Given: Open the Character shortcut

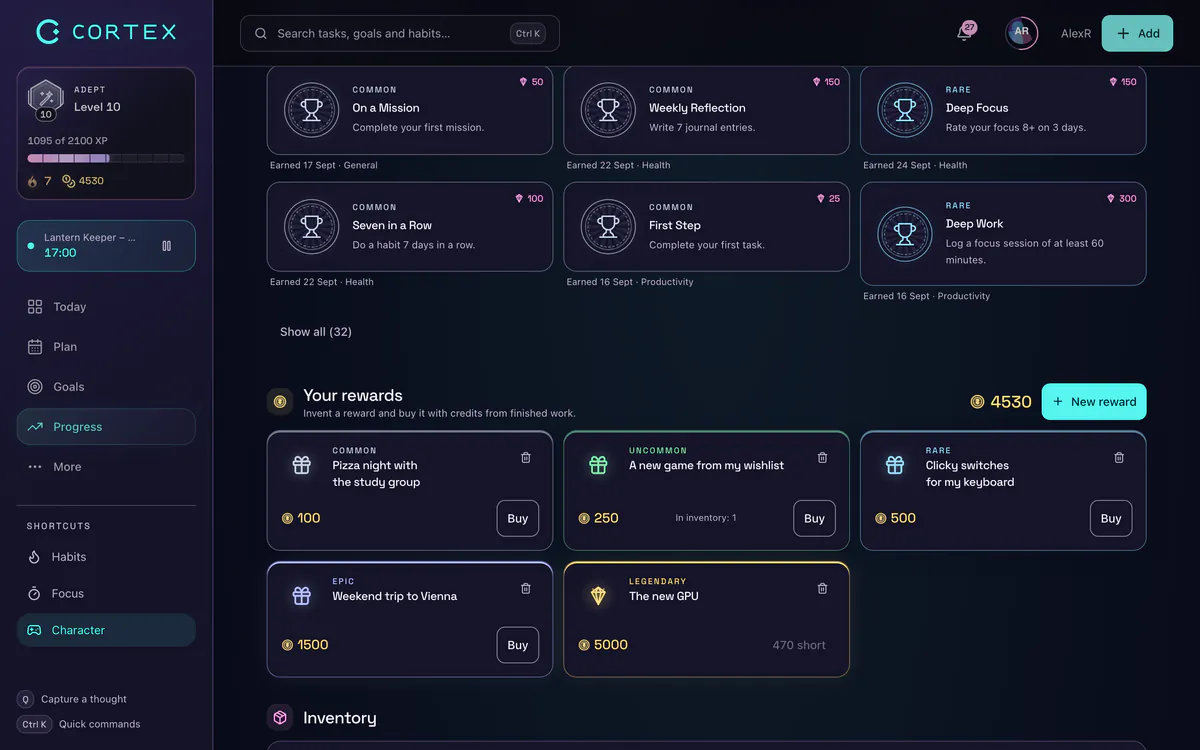Looking at the screenshot, I should (x=106, y=630).
